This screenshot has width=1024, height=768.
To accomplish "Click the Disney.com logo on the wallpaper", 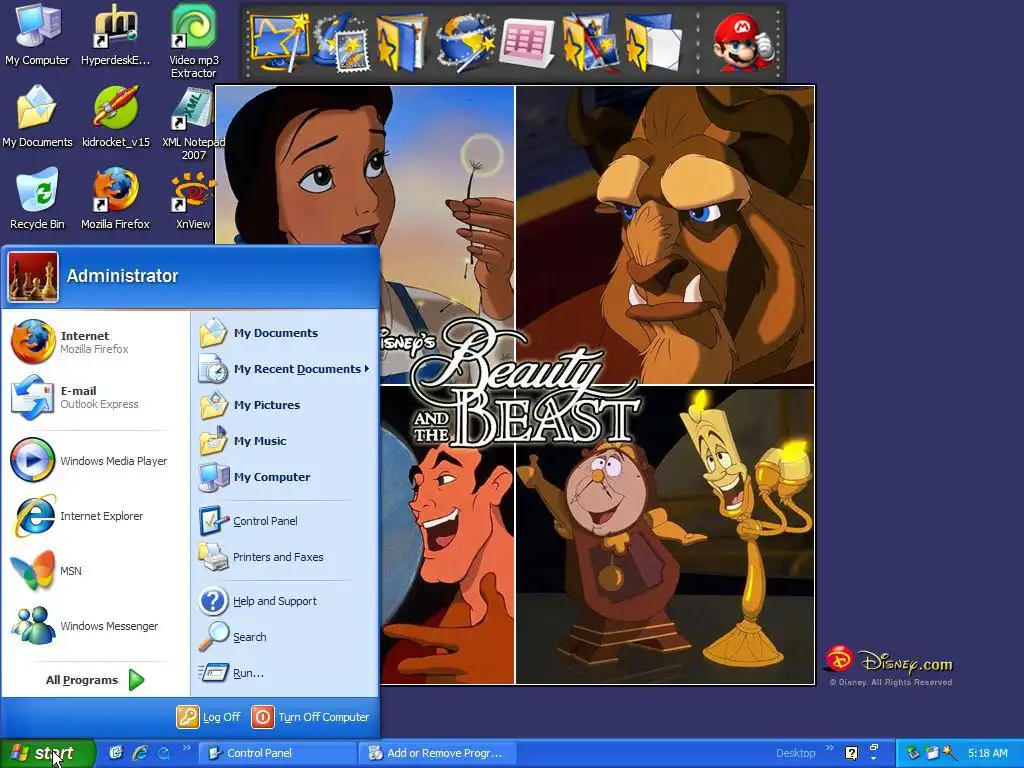I will (889, 661).
